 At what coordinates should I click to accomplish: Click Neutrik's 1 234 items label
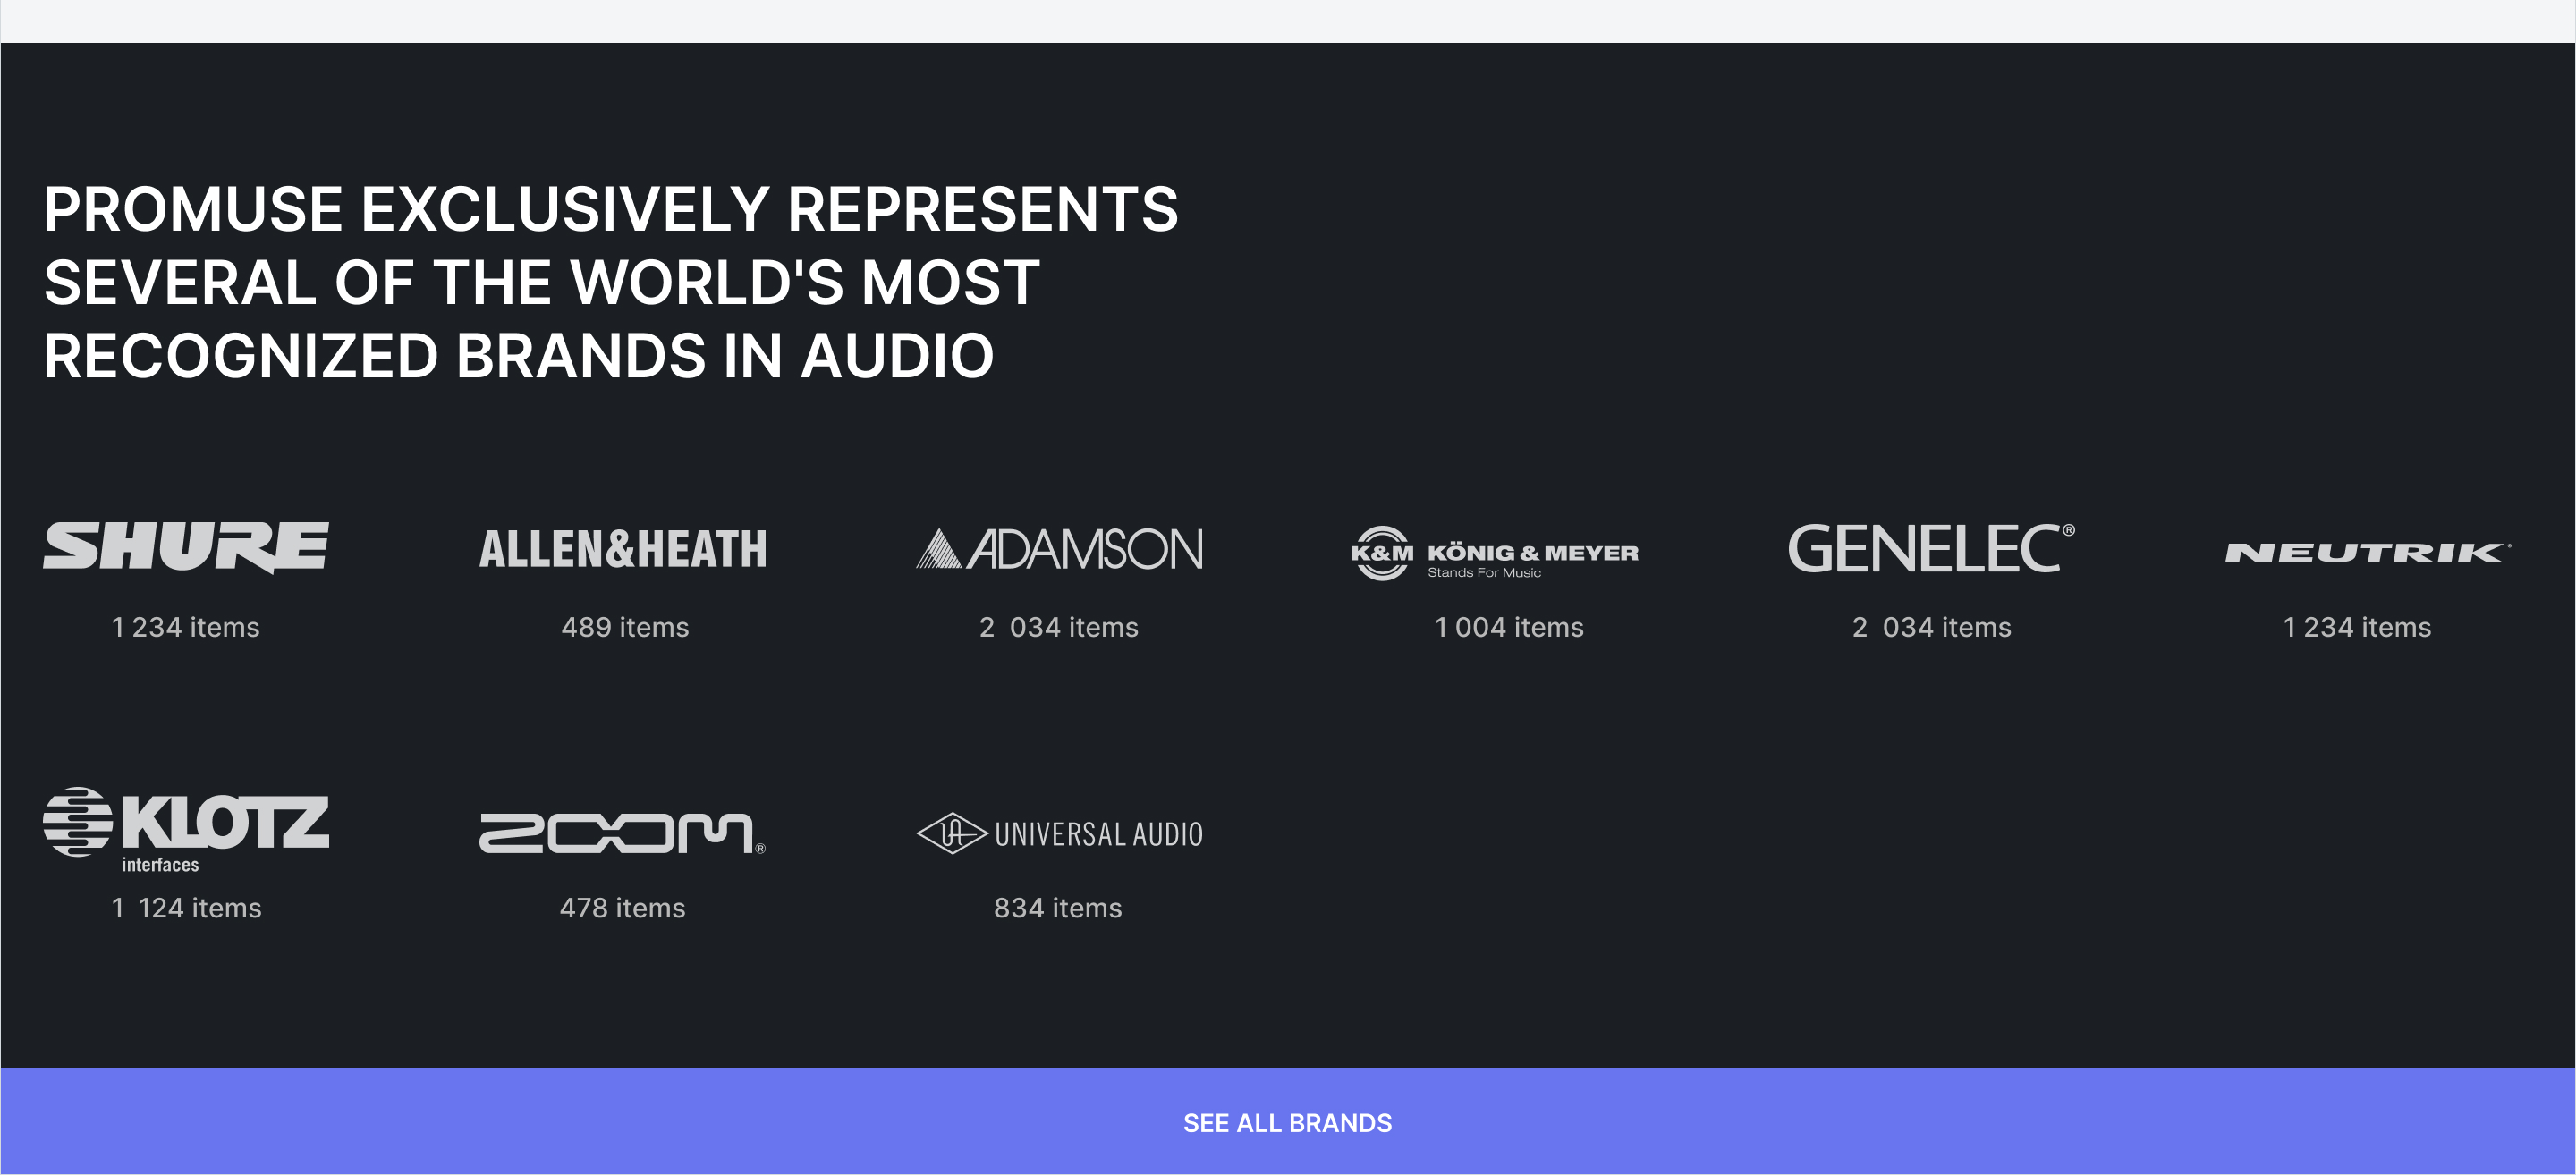pyautogui.click(x=2357, y=627)
